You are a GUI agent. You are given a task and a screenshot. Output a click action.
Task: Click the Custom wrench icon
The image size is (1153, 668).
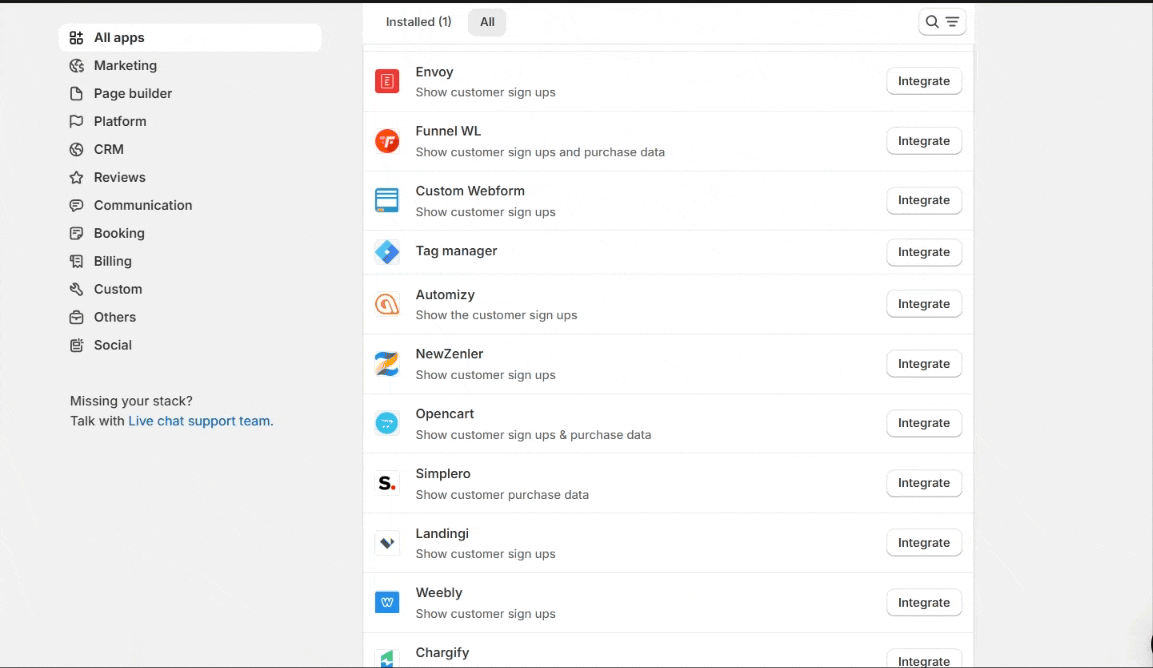76,289
